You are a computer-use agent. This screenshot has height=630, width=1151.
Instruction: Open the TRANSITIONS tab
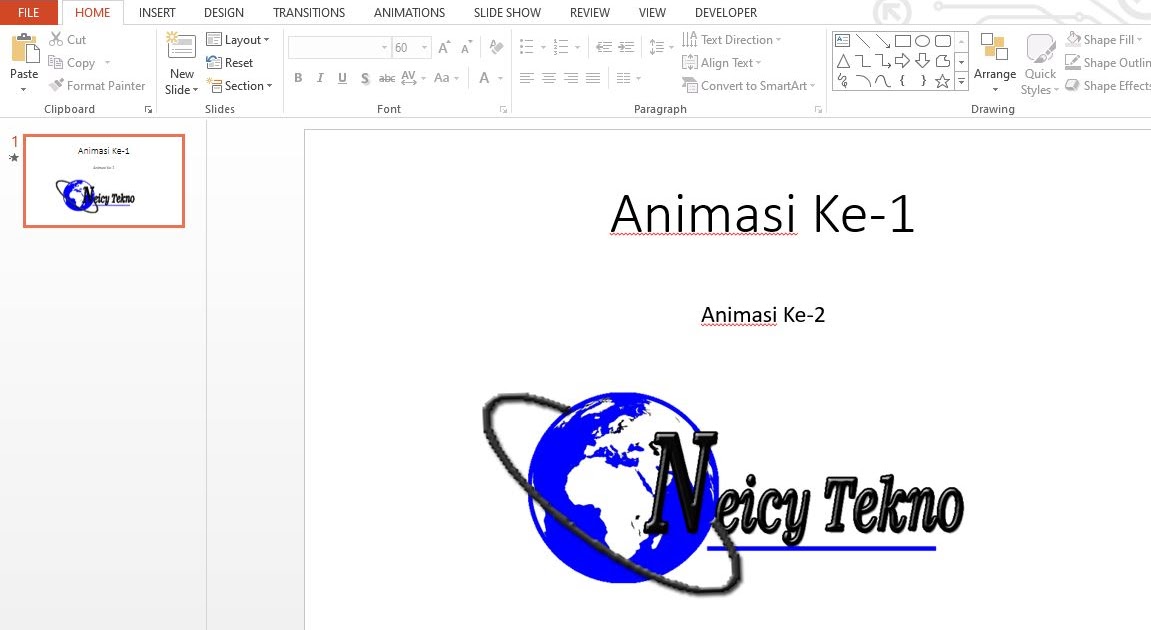coord(308,12)
